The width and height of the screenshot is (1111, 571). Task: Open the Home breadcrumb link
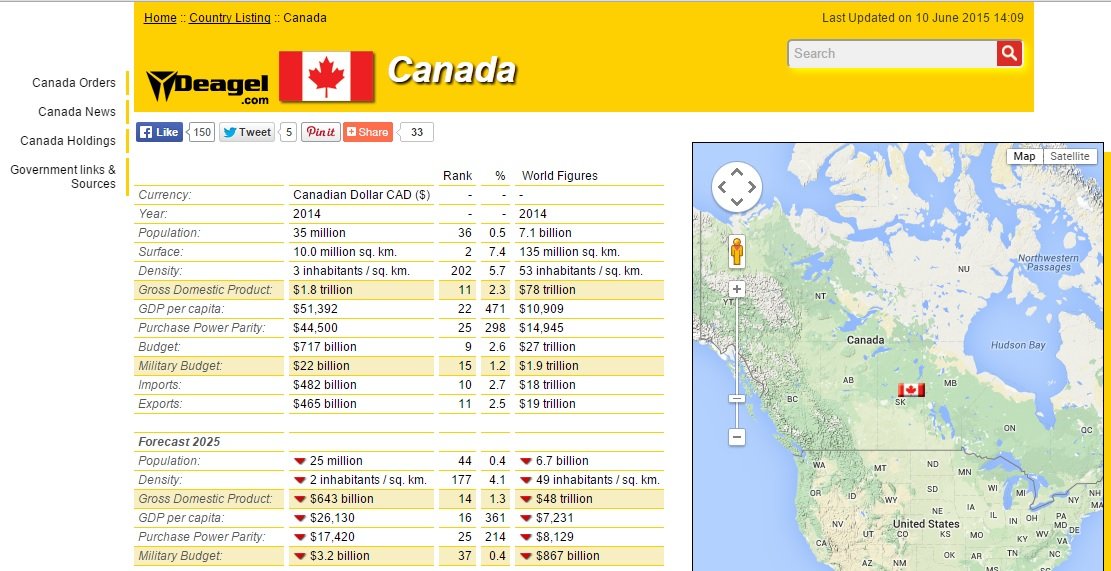[160, 18]
